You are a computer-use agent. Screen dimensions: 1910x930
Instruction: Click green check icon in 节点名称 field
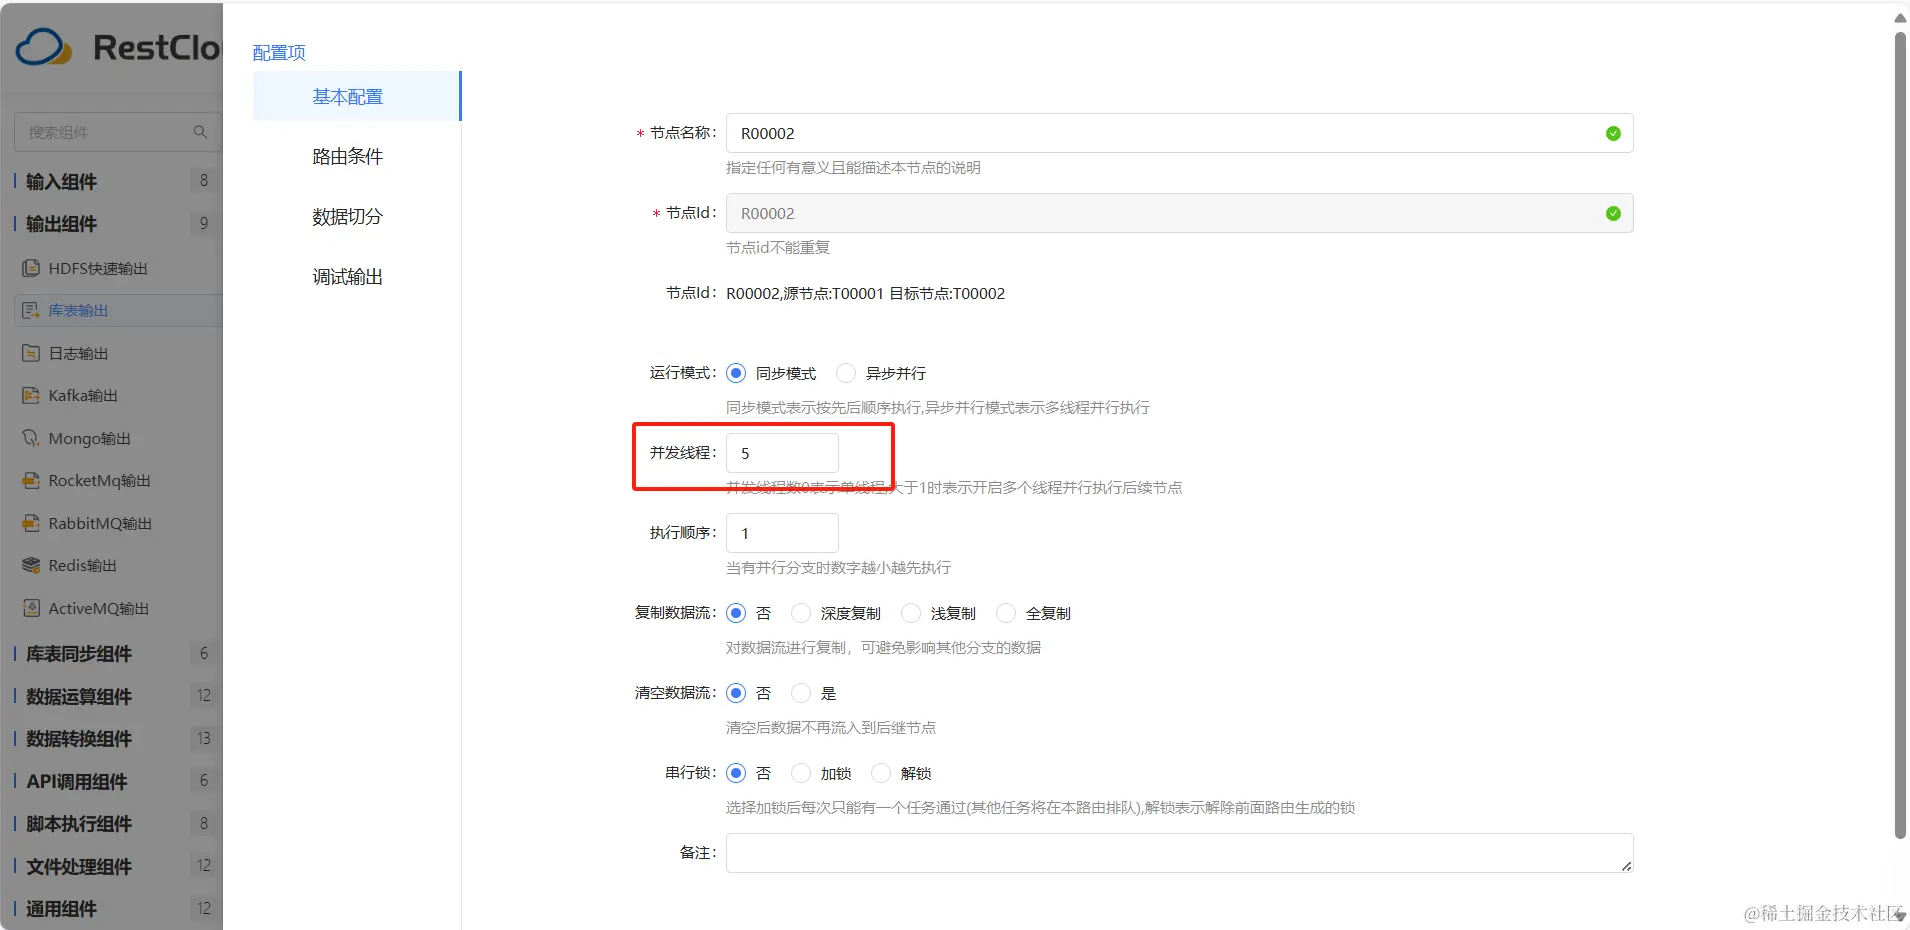point(1613,133)
